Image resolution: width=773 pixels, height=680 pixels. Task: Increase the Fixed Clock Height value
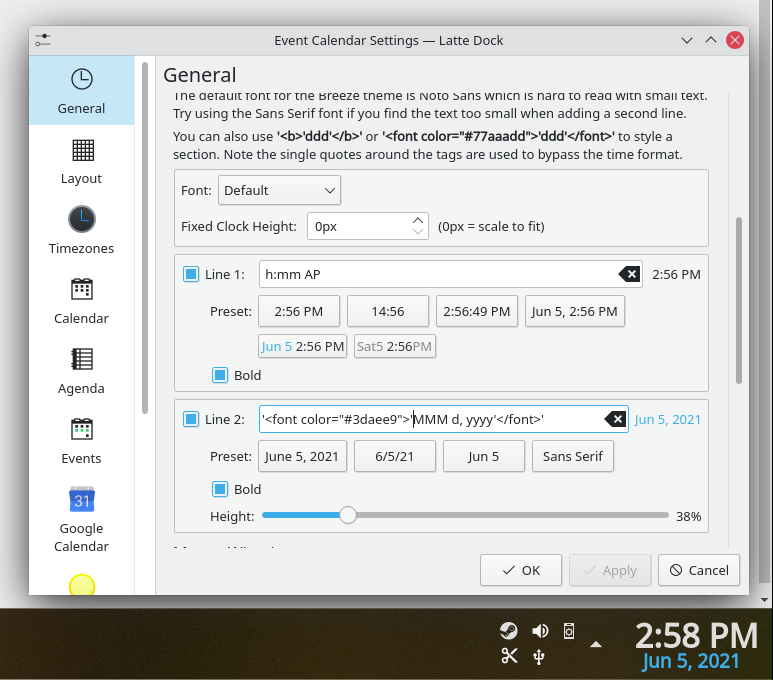click(x=418, y=220)
